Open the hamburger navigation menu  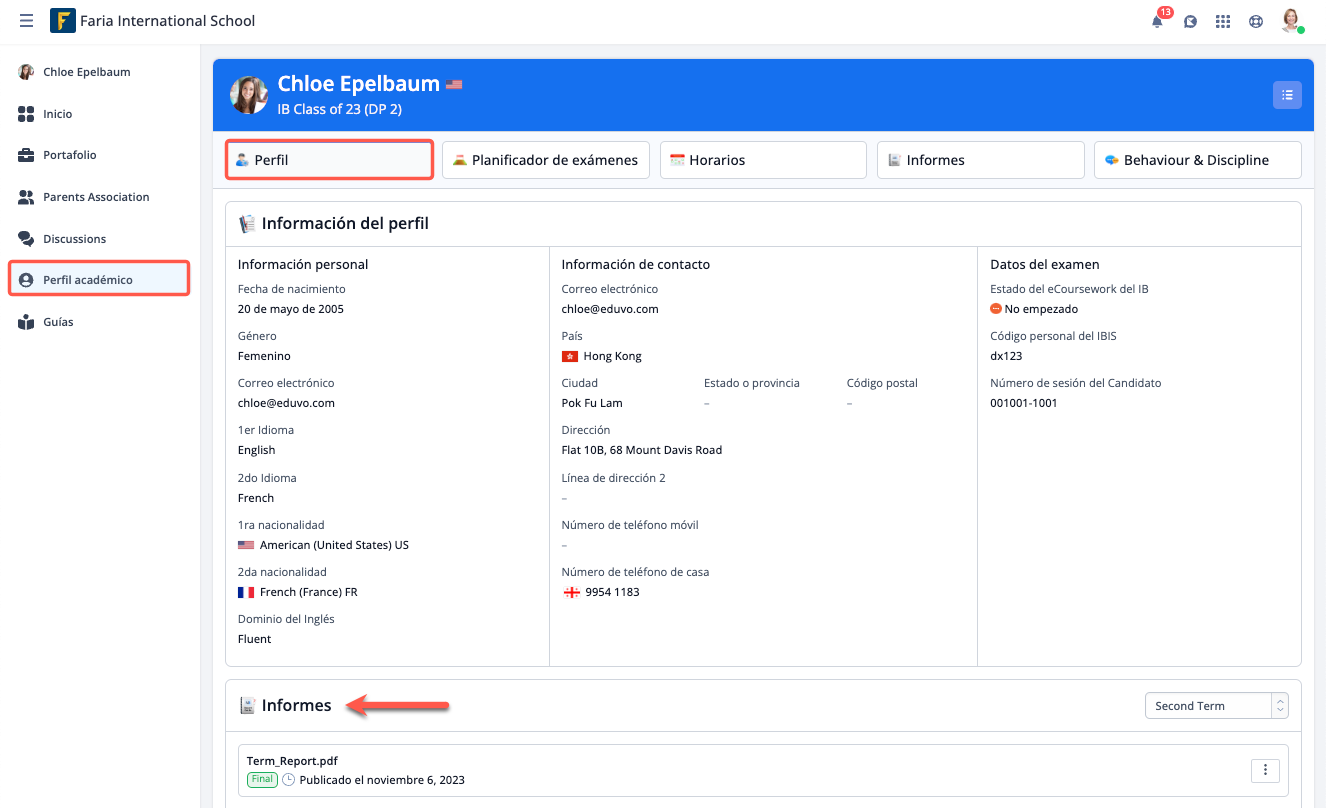26,21
